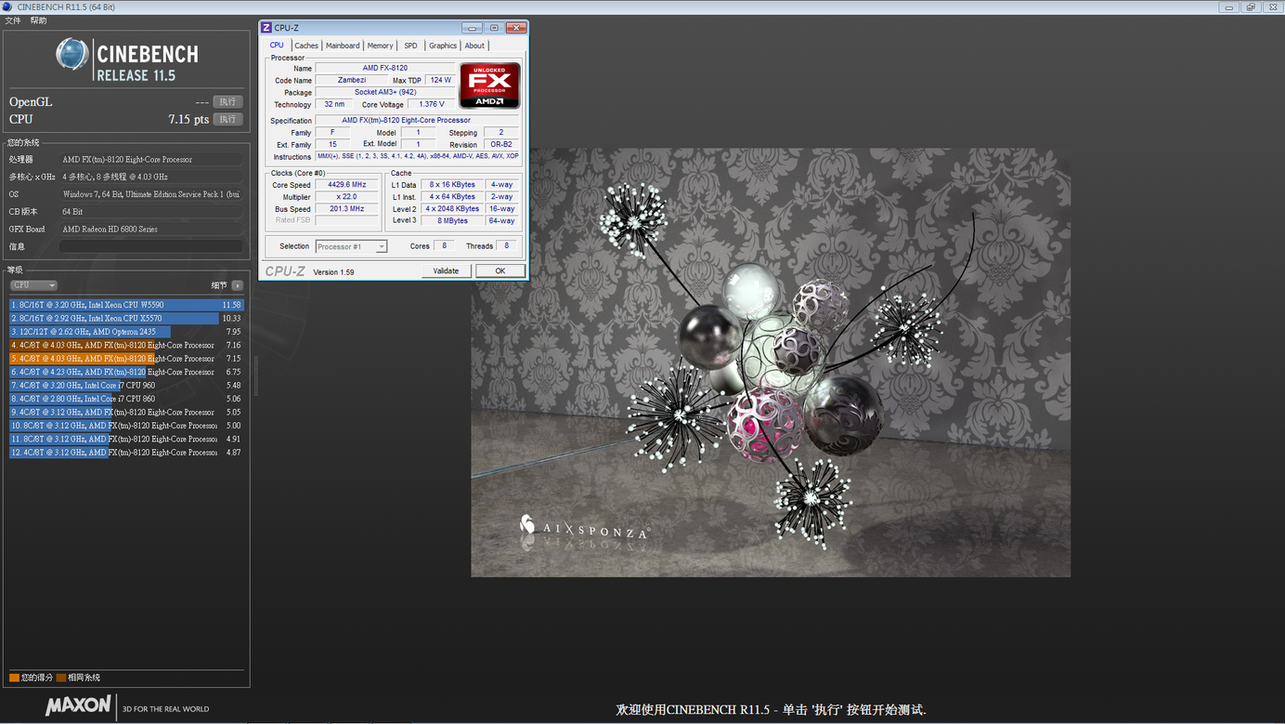This screenshot has height=724, width=1285.
Task: Open the Mainboard tab in CPU-Z
Action: 343,45
